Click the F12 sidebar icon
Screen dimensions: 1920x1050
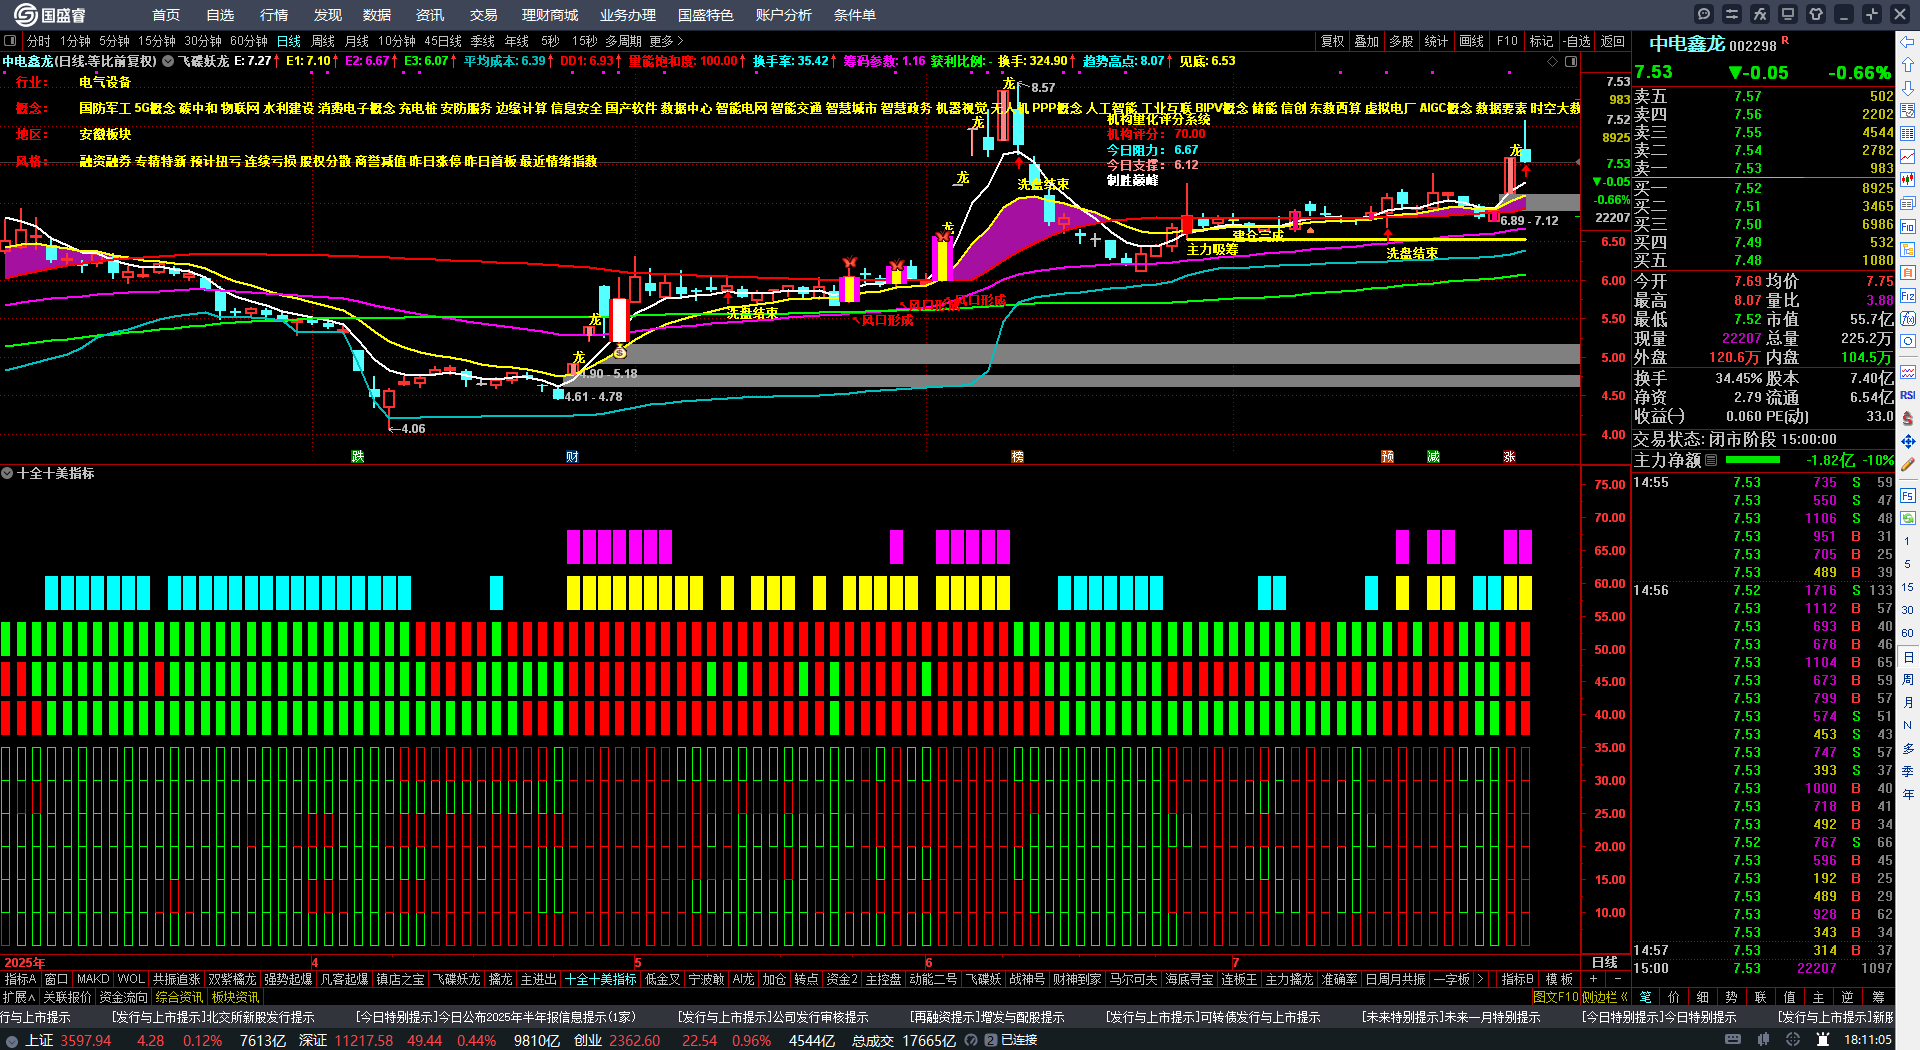(1908, 296)
